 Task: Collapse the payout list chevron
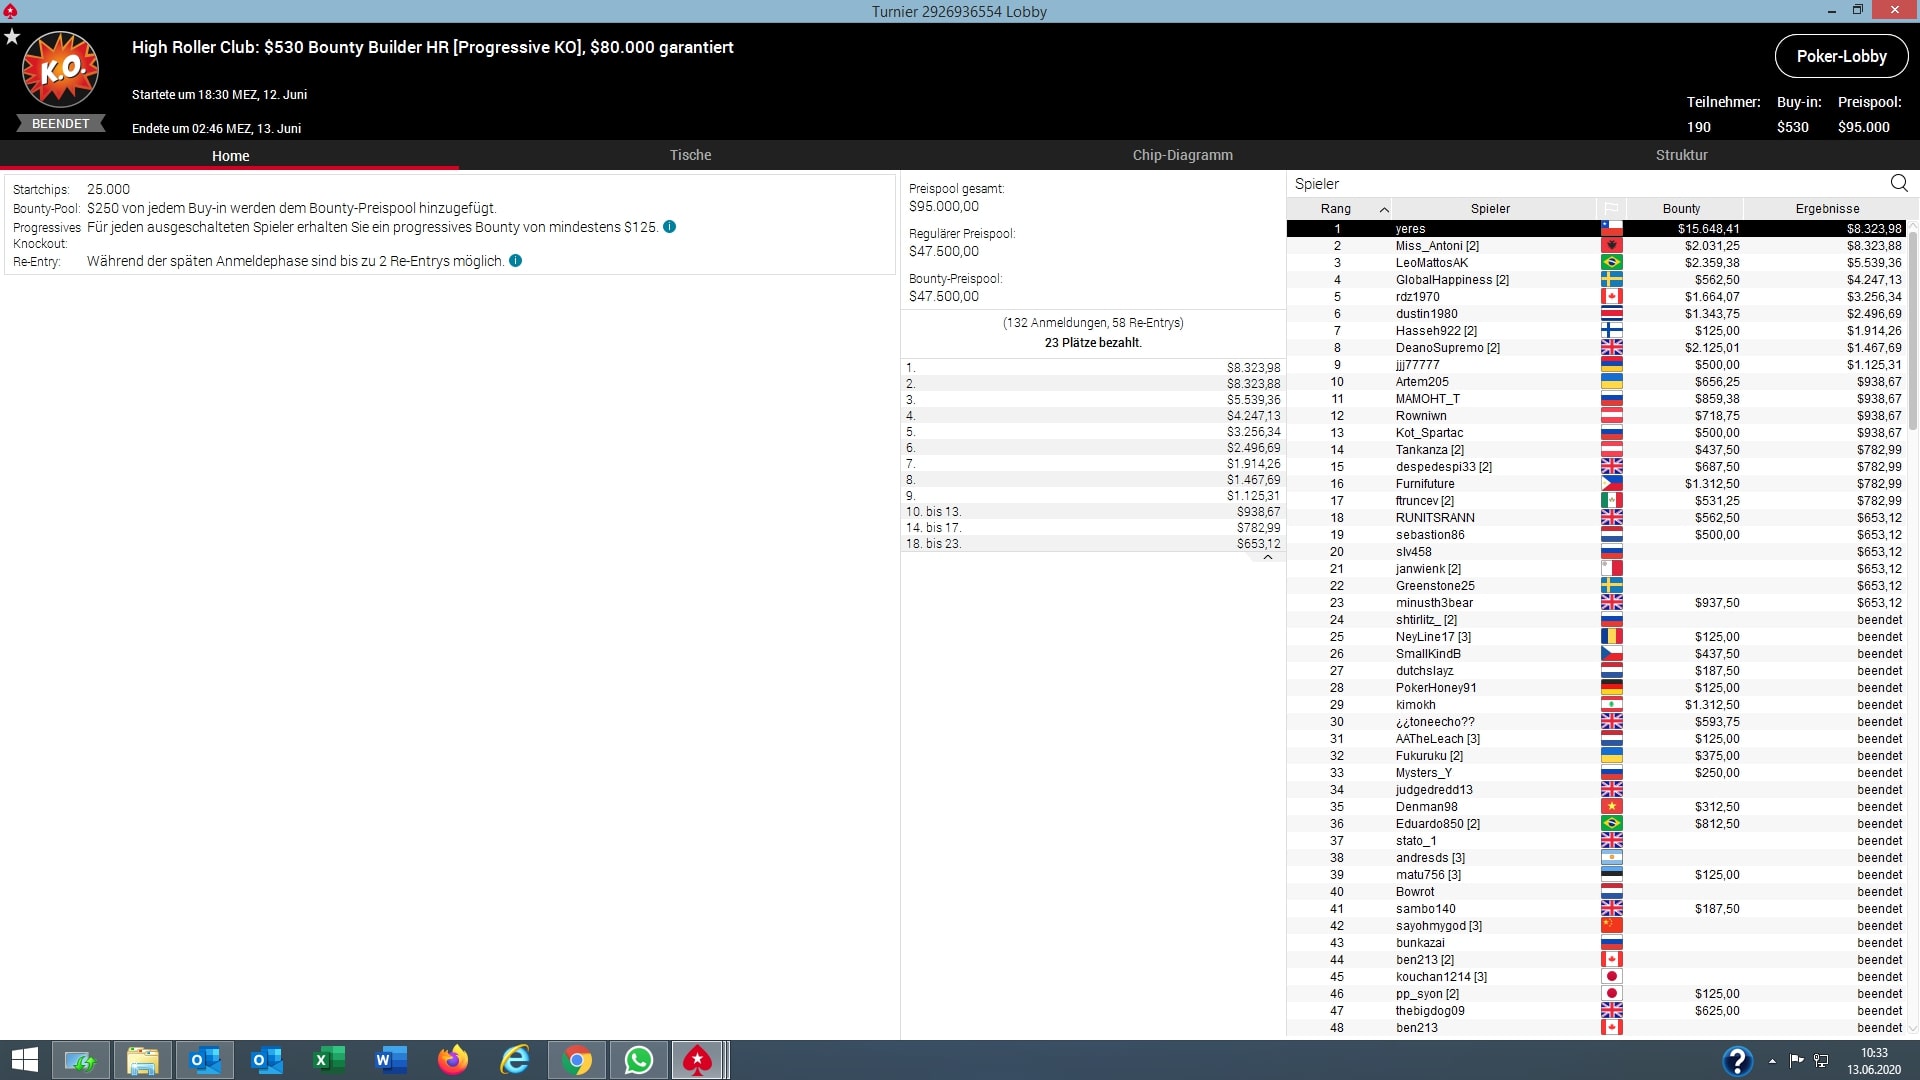(1267, 558)
